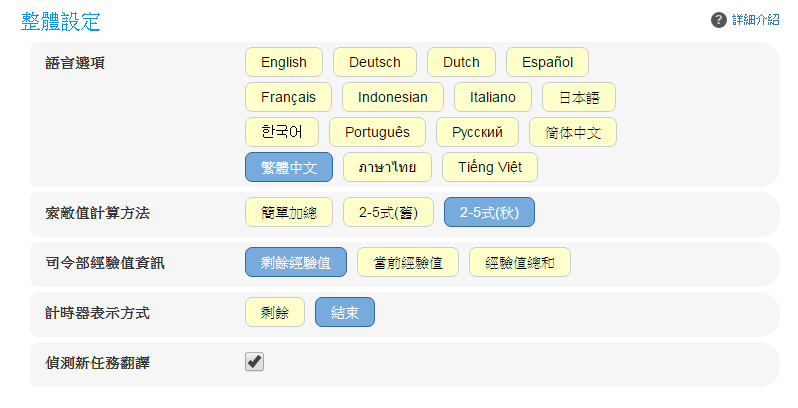This screenshot has height=408, width=798.
Task: Click the 繁體中文 language button
Action: pyautogui.click(x=289, y=167)
